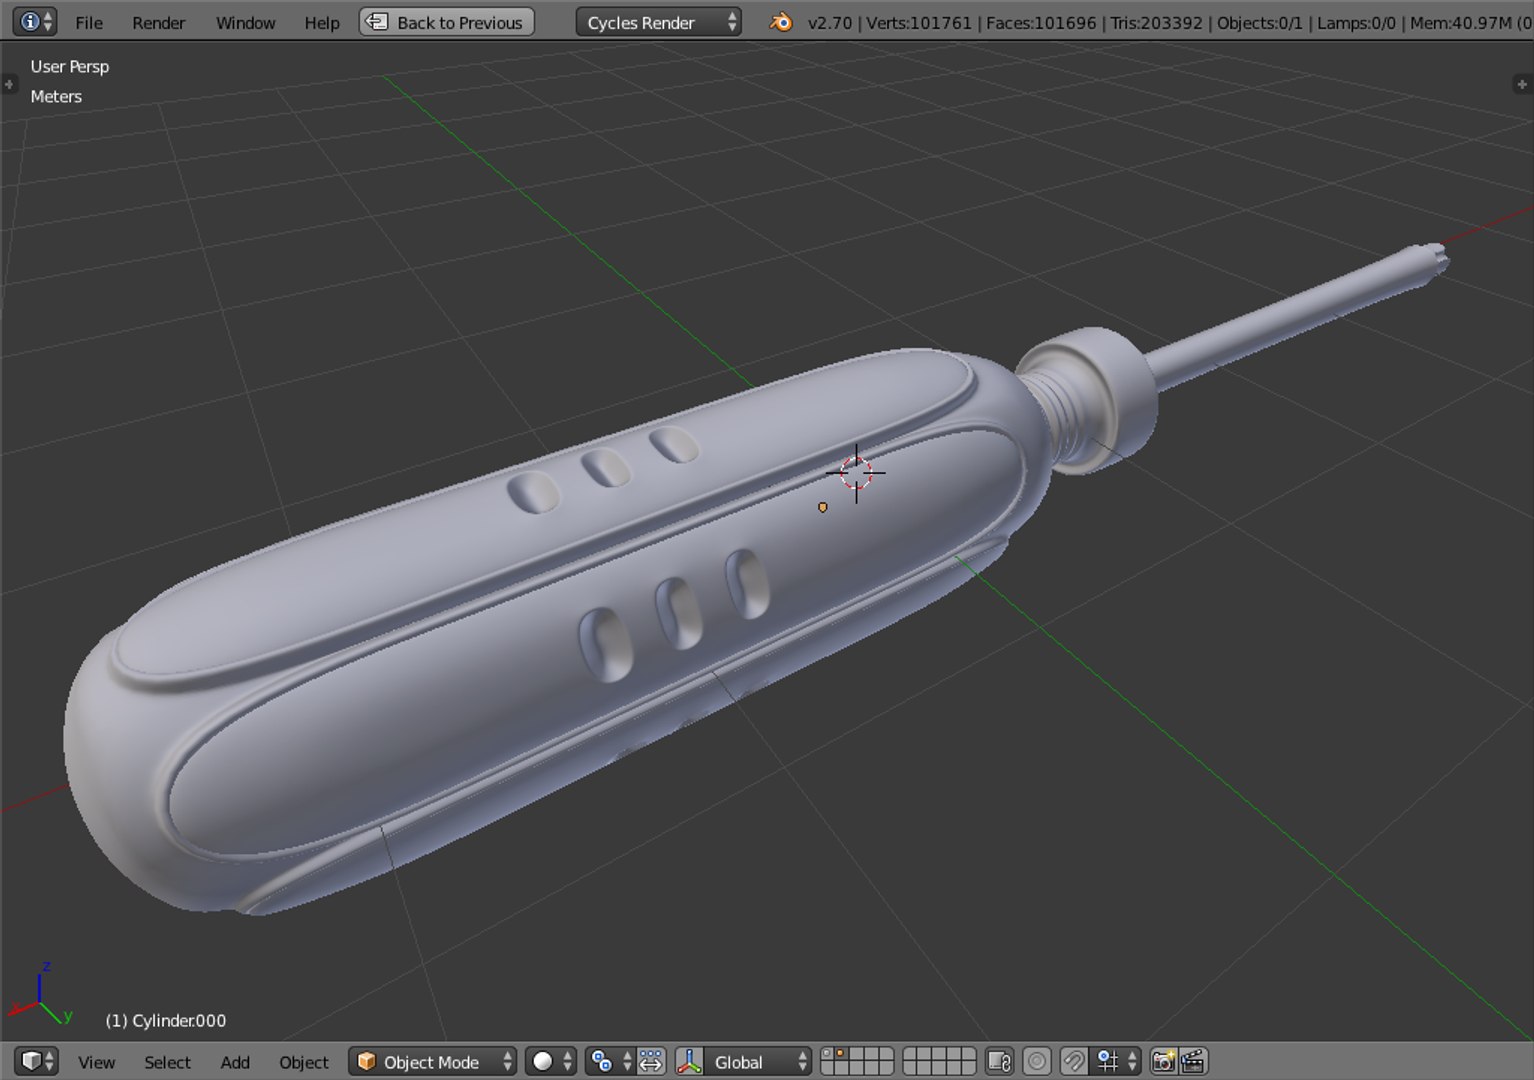Image resolution: width=1534 pixels, height=1080 pixels.
Task: Click the orange object origin dot
Action: [x=823, y=508]
